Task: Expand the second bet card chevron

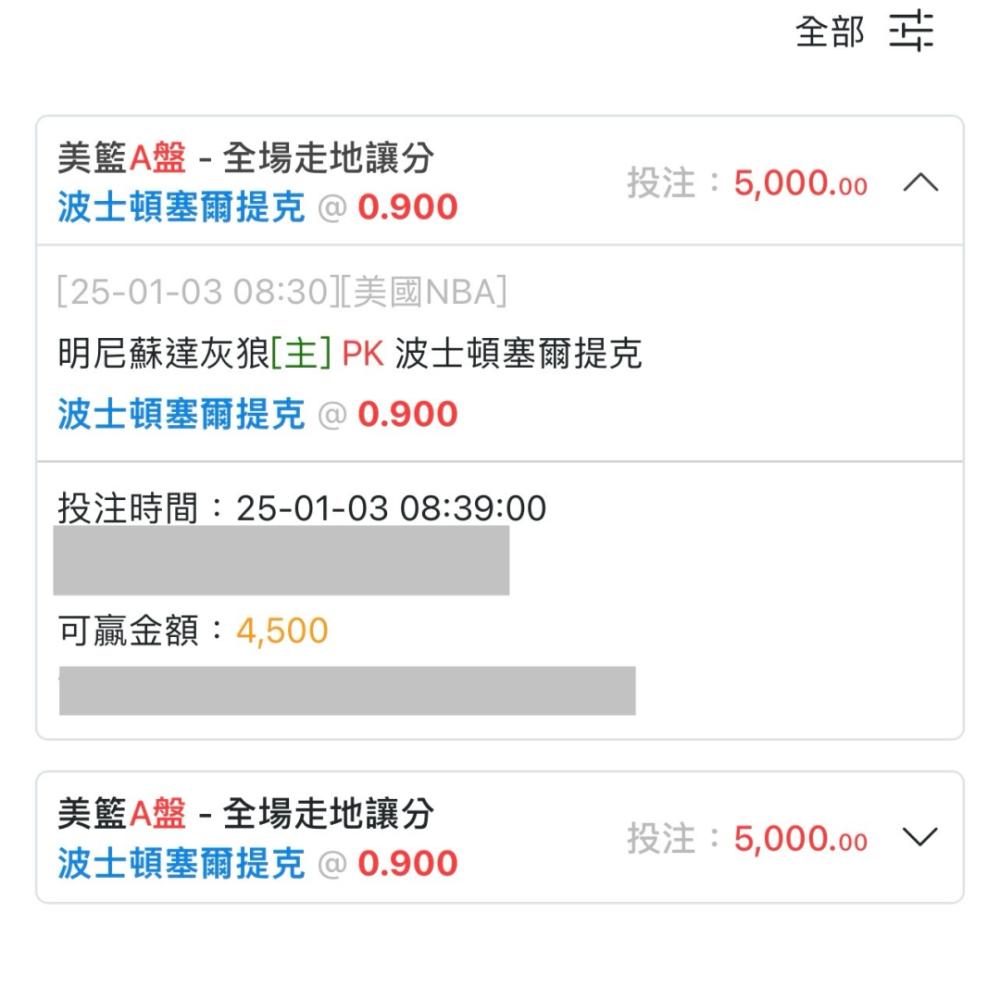Action: click(x=920, y=837)
